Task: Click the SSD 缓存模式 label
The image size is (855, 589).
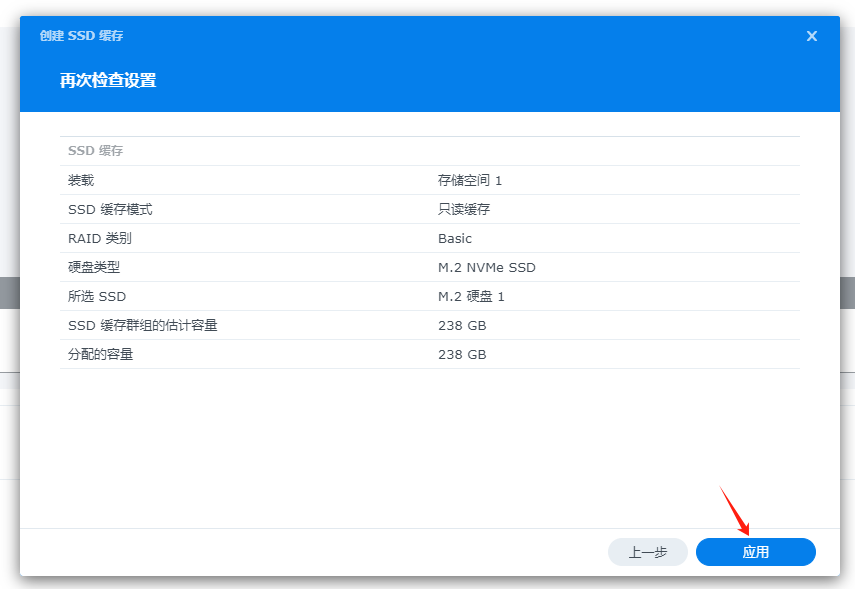Action: [x=110, y=209]
